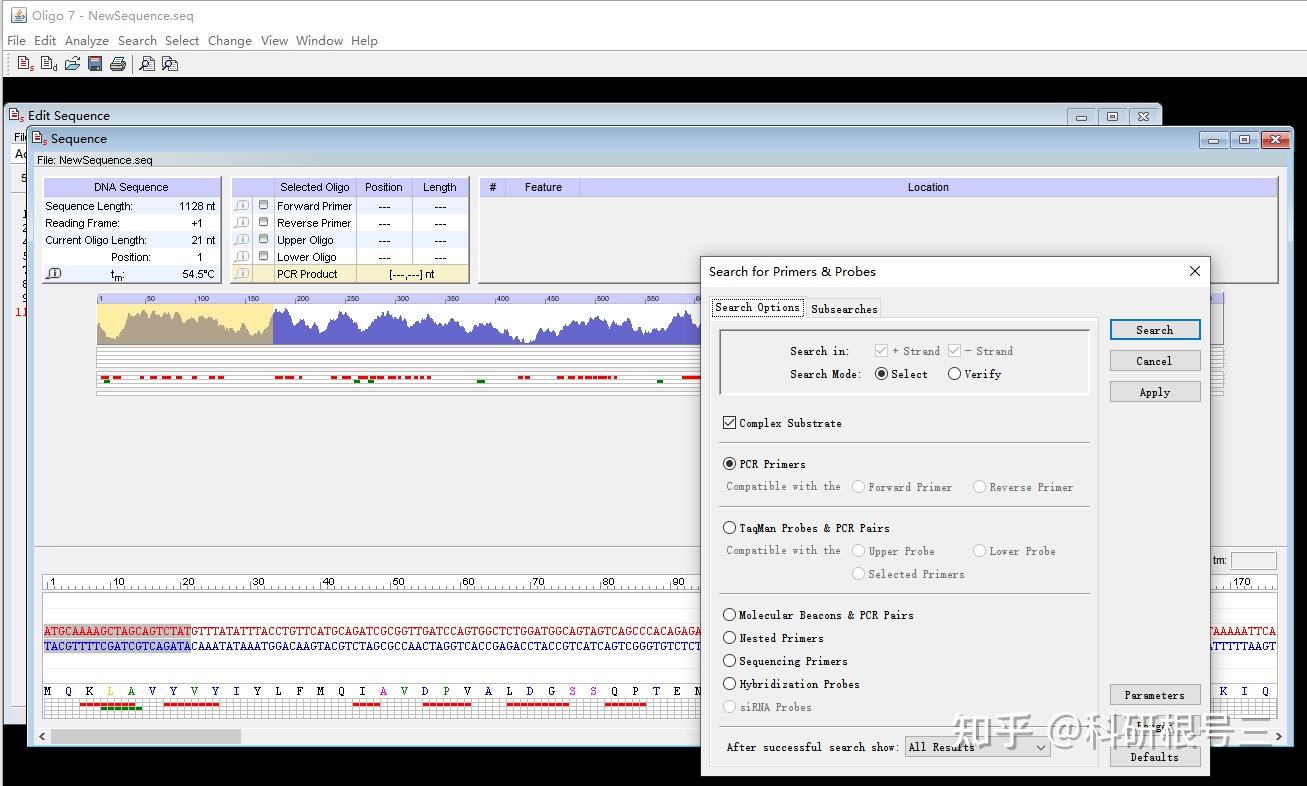The width and height of the screenshot is (1307, 786).
Task: Open the Change menu
Action: pos(230,41)
